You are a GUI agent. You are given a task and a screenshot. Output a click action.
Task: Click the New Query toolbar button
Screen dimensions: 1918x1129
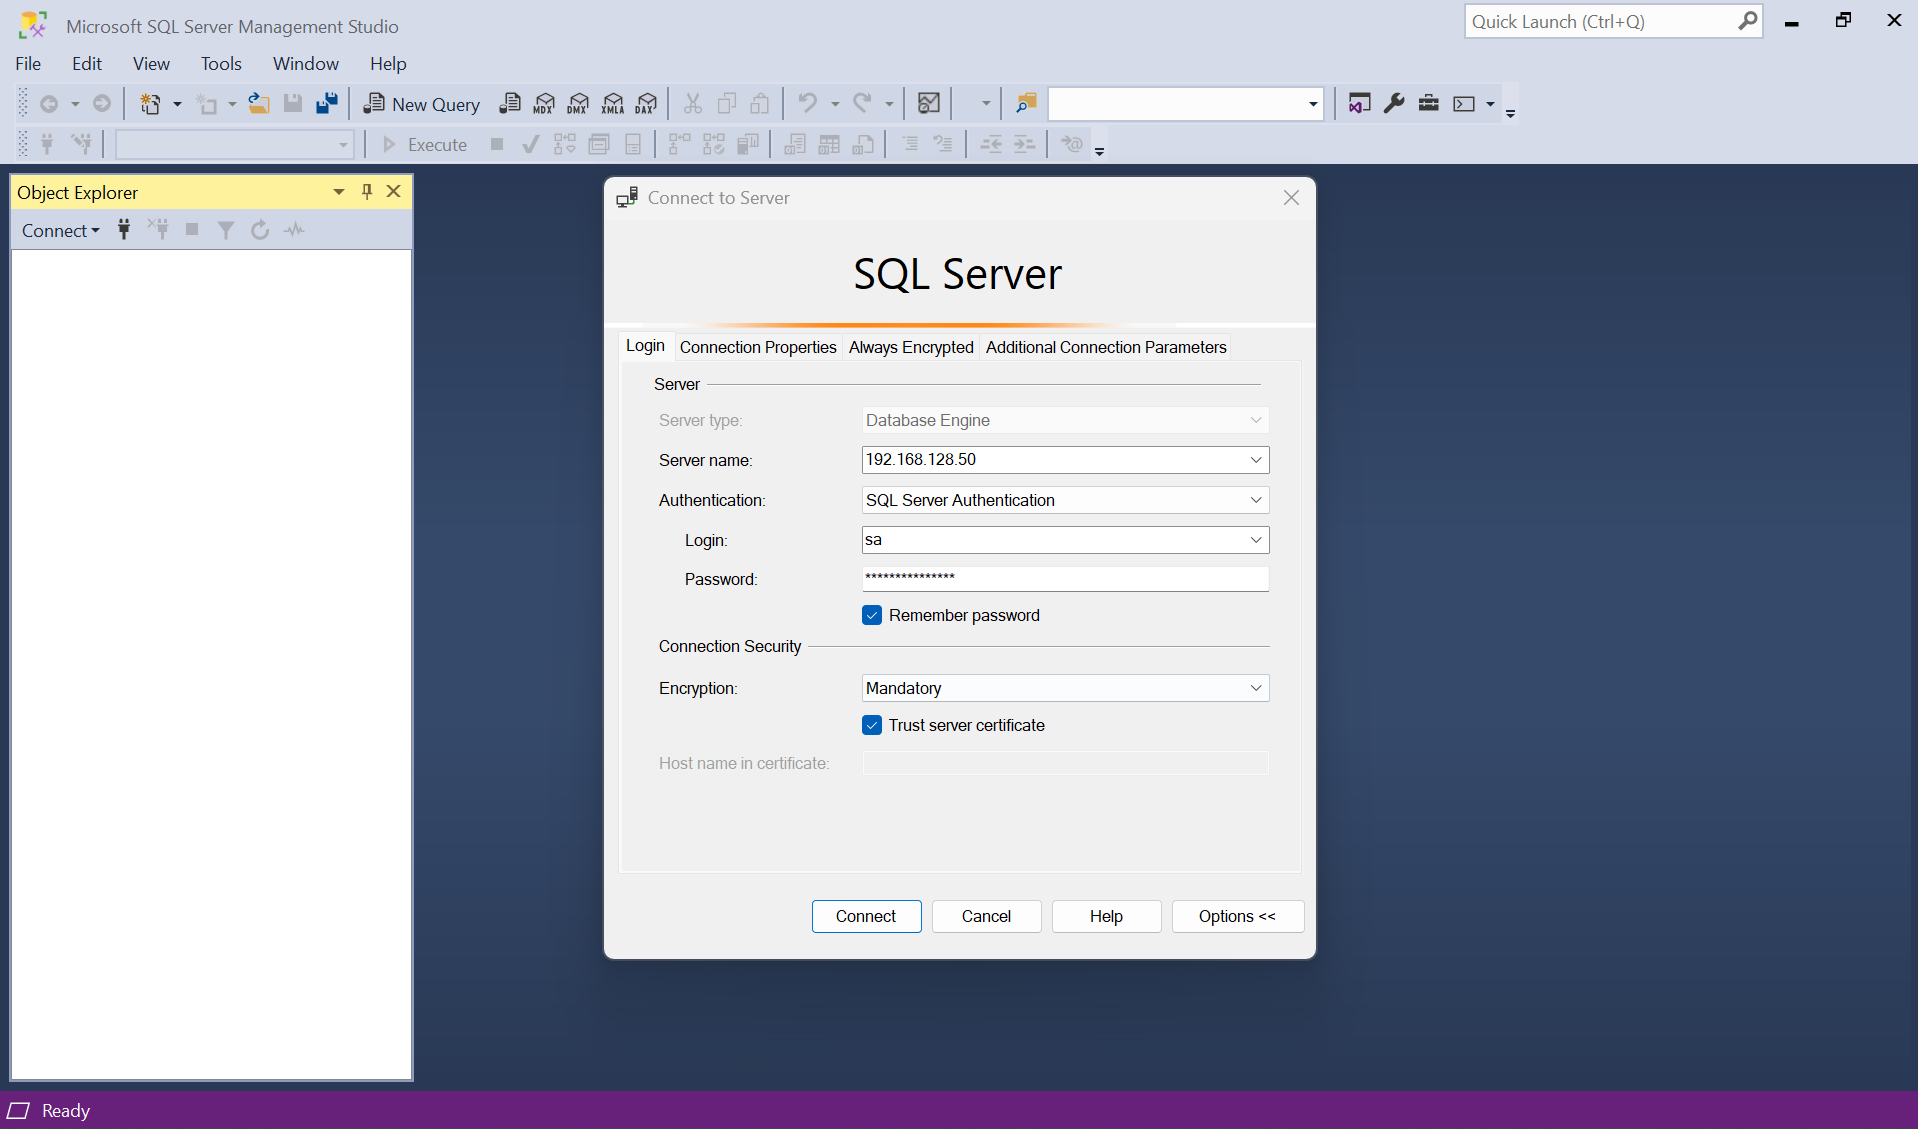click(421, 104)
